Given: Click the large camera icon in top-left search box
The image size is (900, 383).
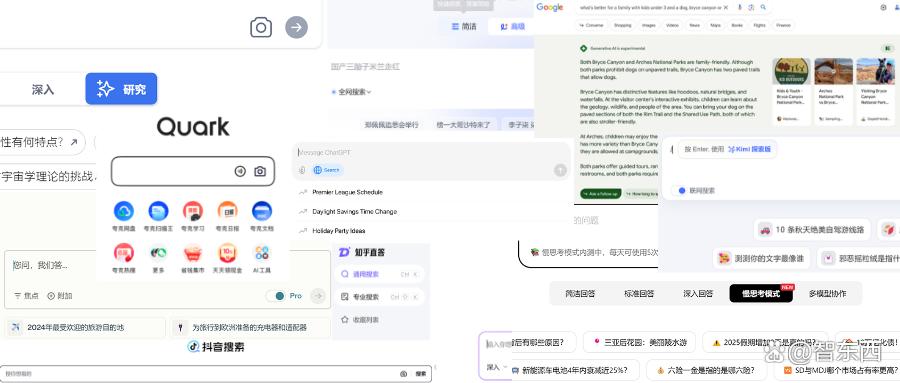Looking at the screenshot, I should (261, 27).
